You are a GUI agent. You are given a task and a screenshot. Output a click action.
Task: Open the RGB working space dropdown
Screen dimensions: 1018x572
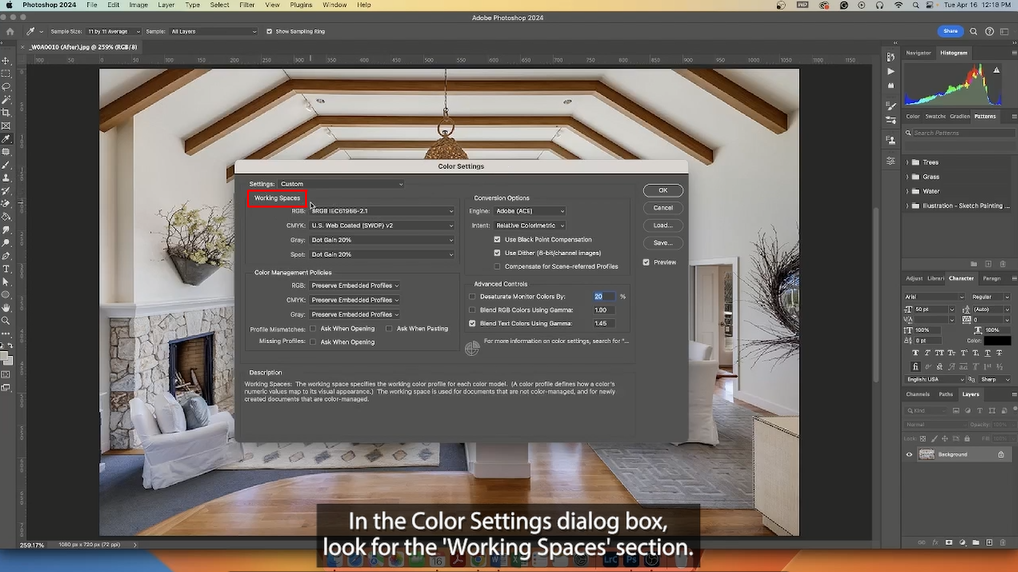click(382, 211)
